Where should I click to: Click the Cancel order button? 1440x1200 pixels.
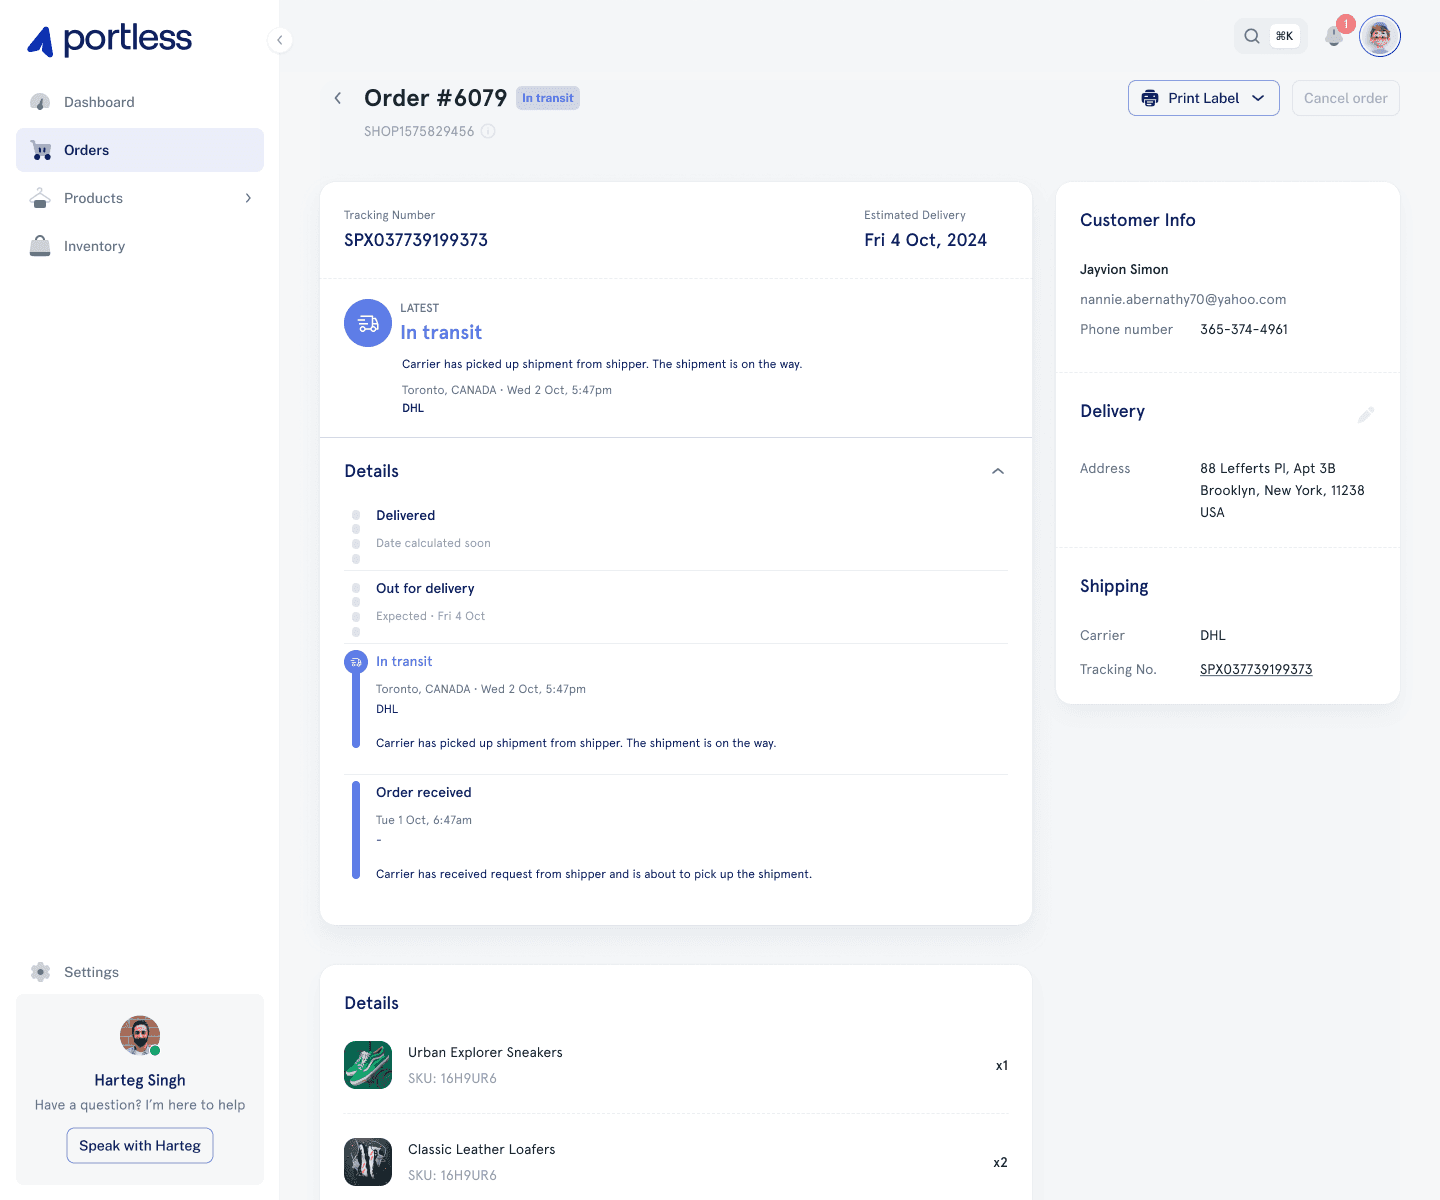(1346, 98)
